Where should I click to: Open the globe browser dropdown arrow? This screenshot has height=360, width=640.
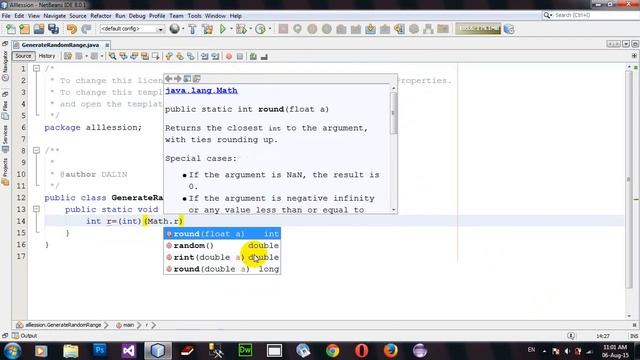(183, 29)
